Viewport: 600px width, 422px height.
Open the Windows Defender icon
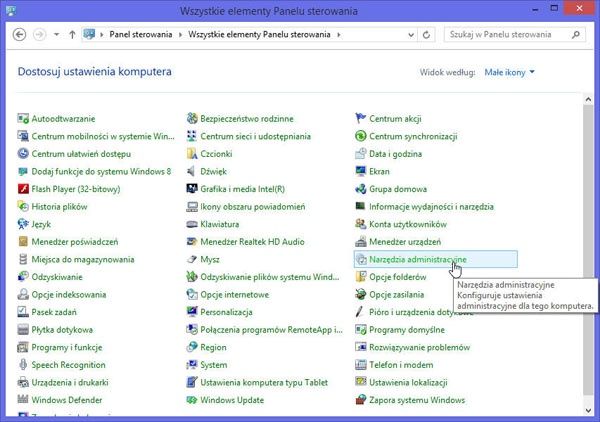pos(23,400)
